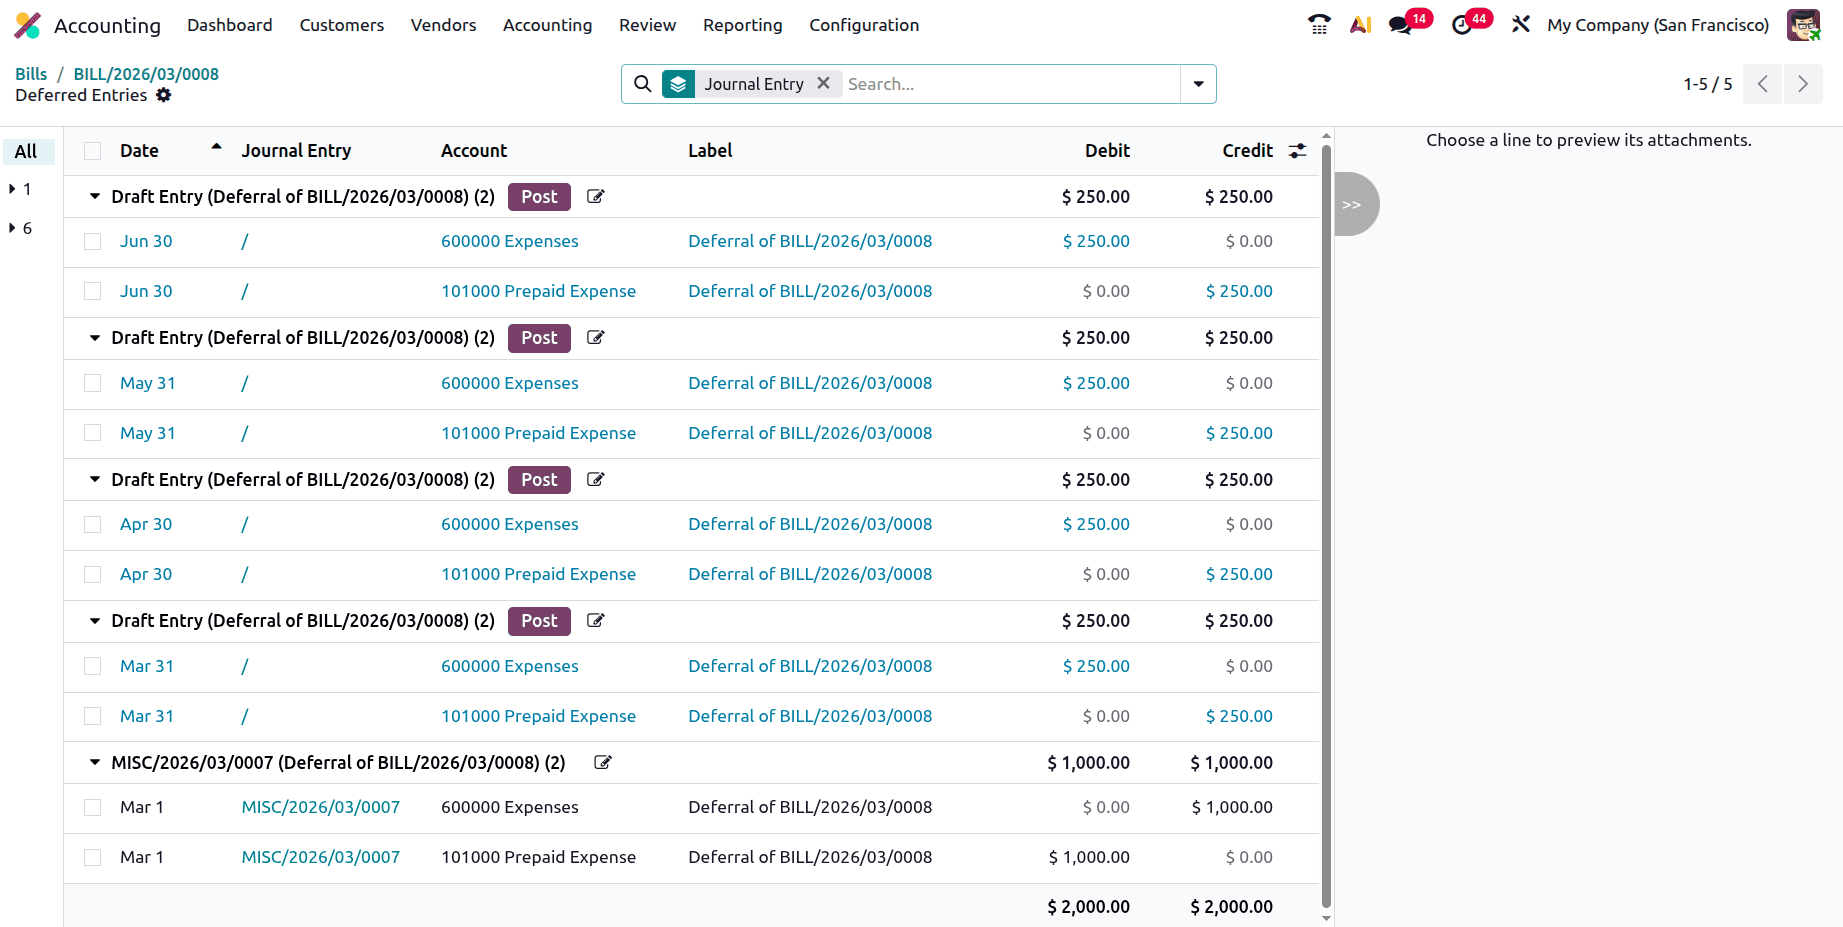This screenshot has height=927, width=1843.
Task: Open the Accounting app home icon
Action: pos(28,25)
